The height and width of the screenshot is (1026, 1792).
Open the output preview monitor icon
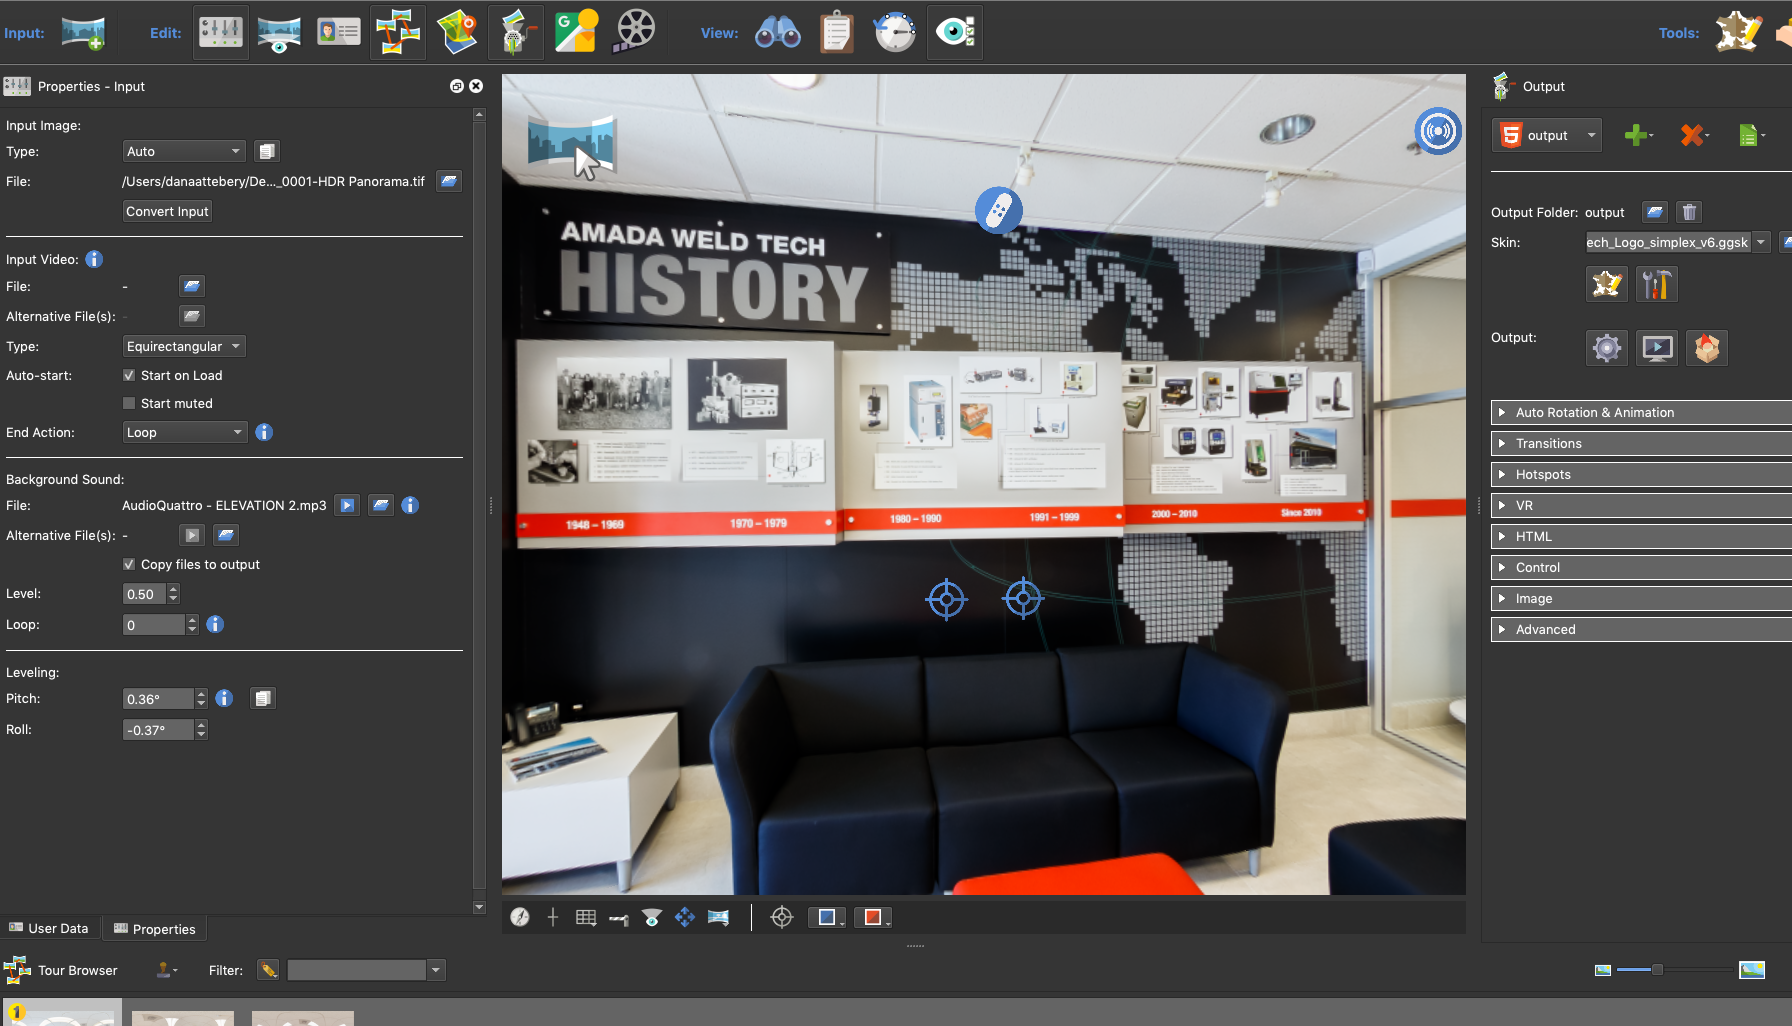[1657, 348]
